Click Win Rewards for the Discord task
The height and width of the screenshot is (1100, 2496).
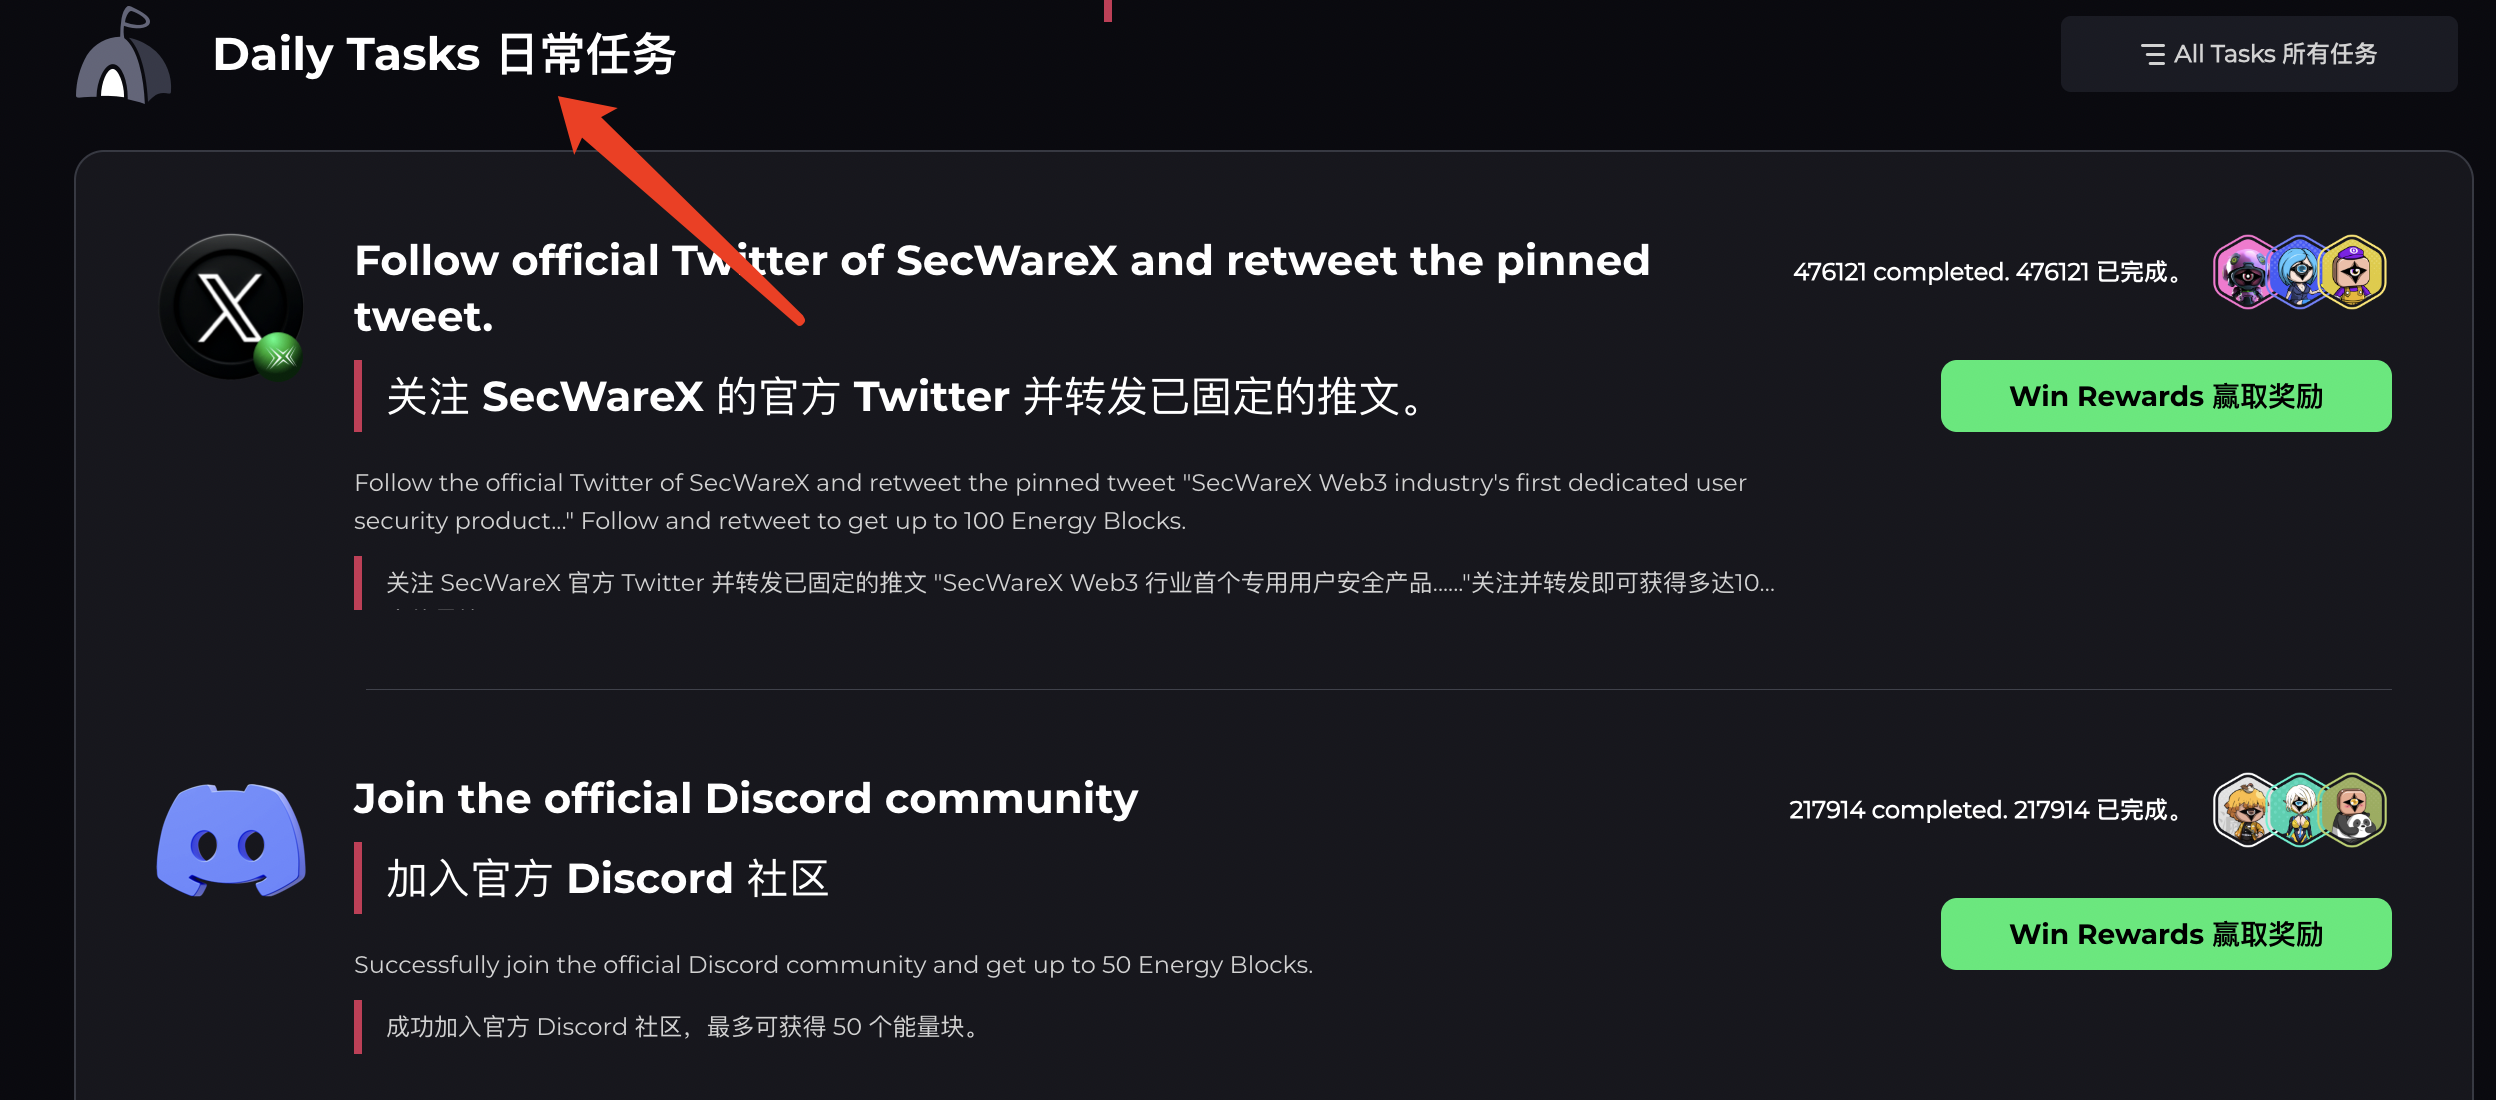click(x=2166, y=934)
